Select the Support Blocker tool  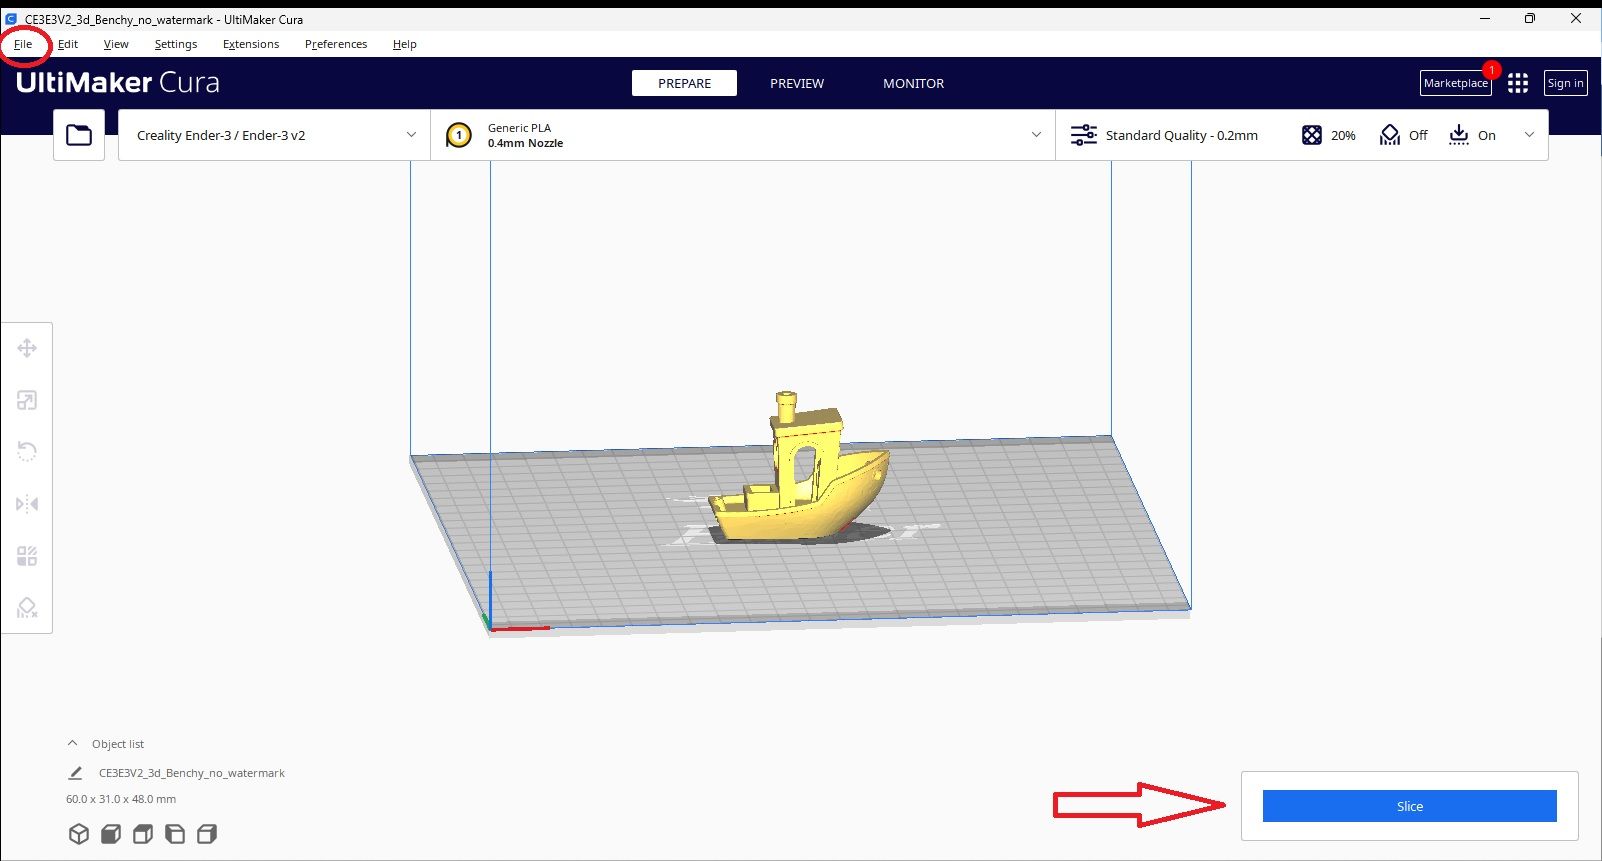[x=27, y=608]
